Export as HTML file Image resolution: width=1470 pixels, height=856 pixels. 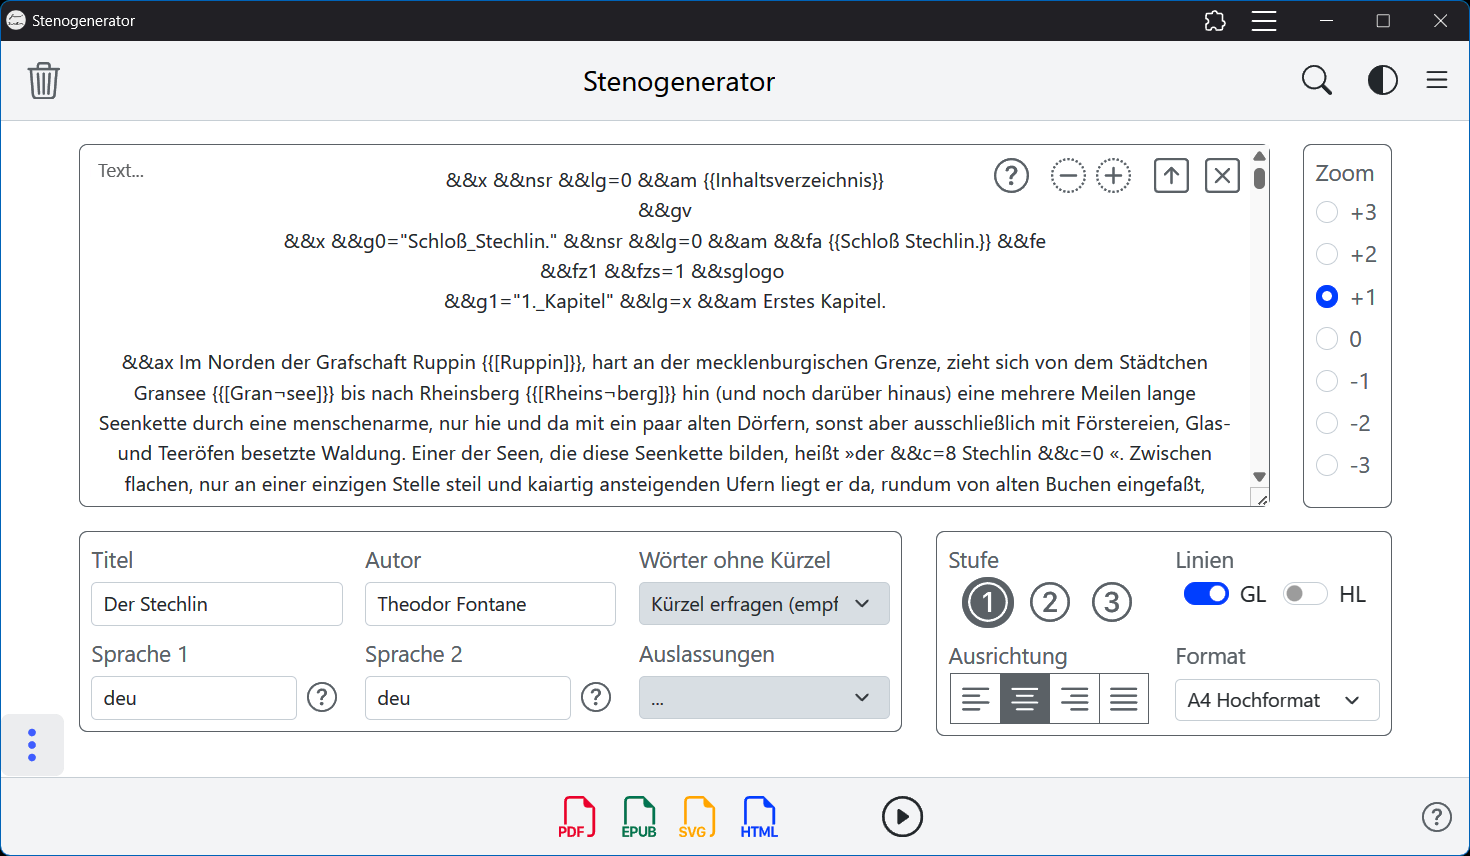(x=759, y=816)
